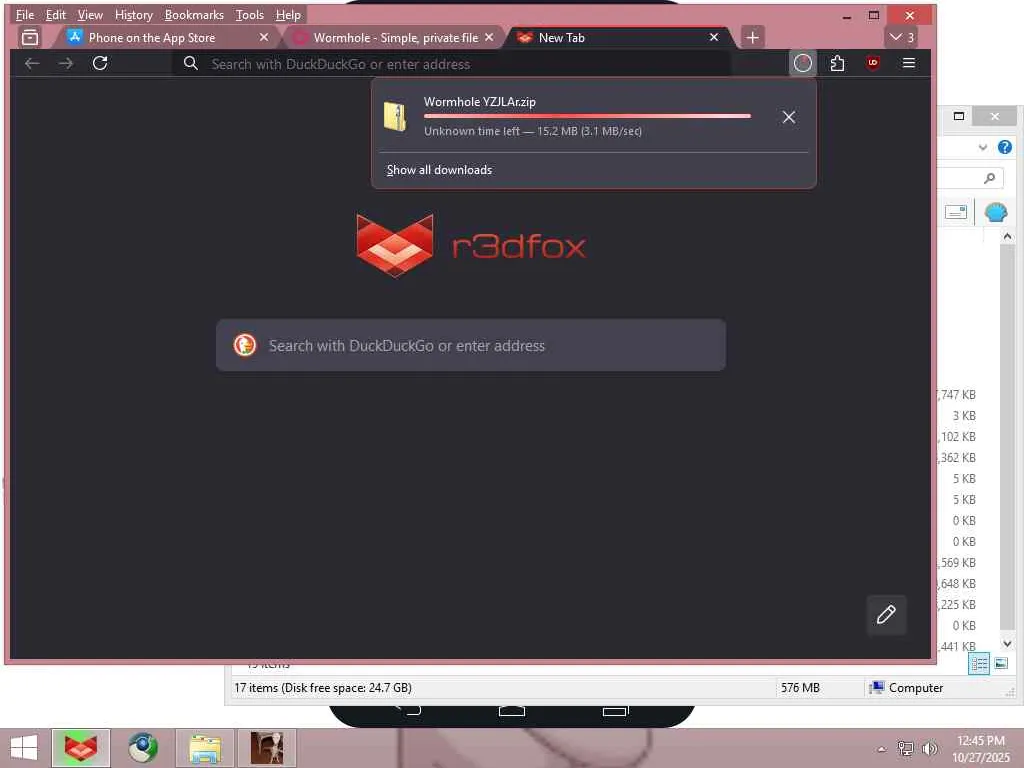Go forward to next page

[66, 63]
